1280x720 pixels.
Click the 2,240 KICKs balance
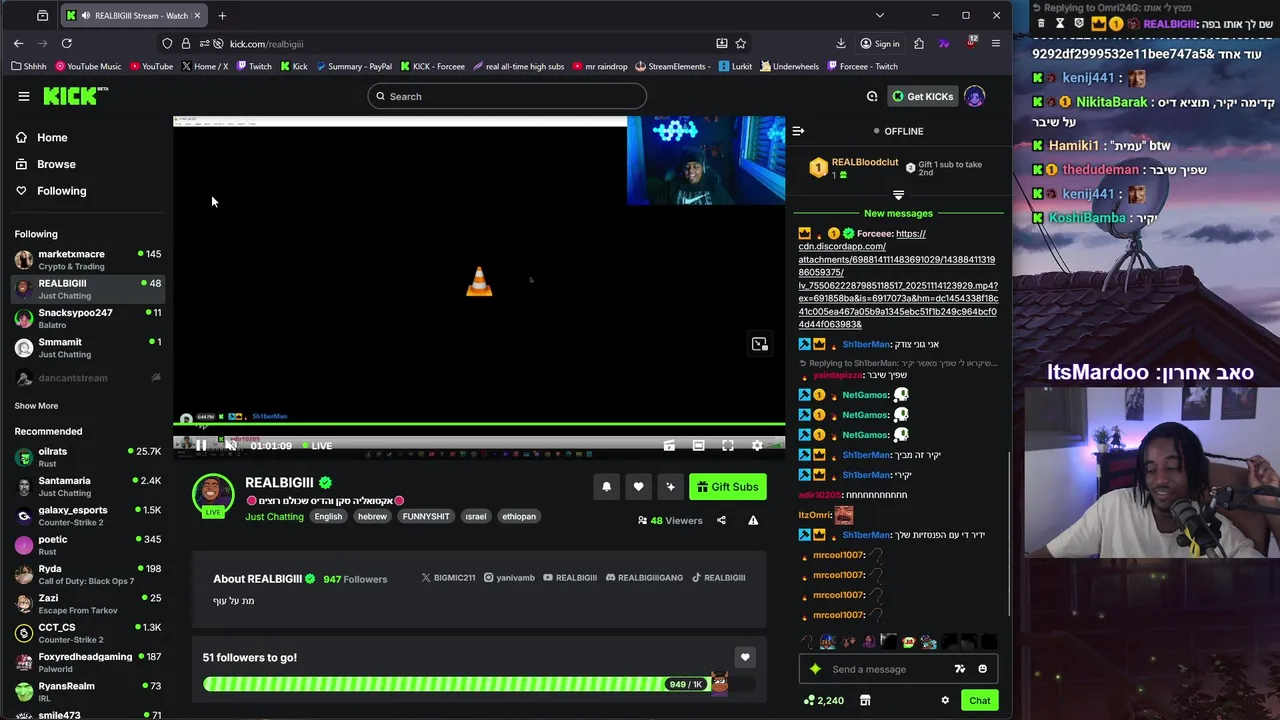click(823, 700)
